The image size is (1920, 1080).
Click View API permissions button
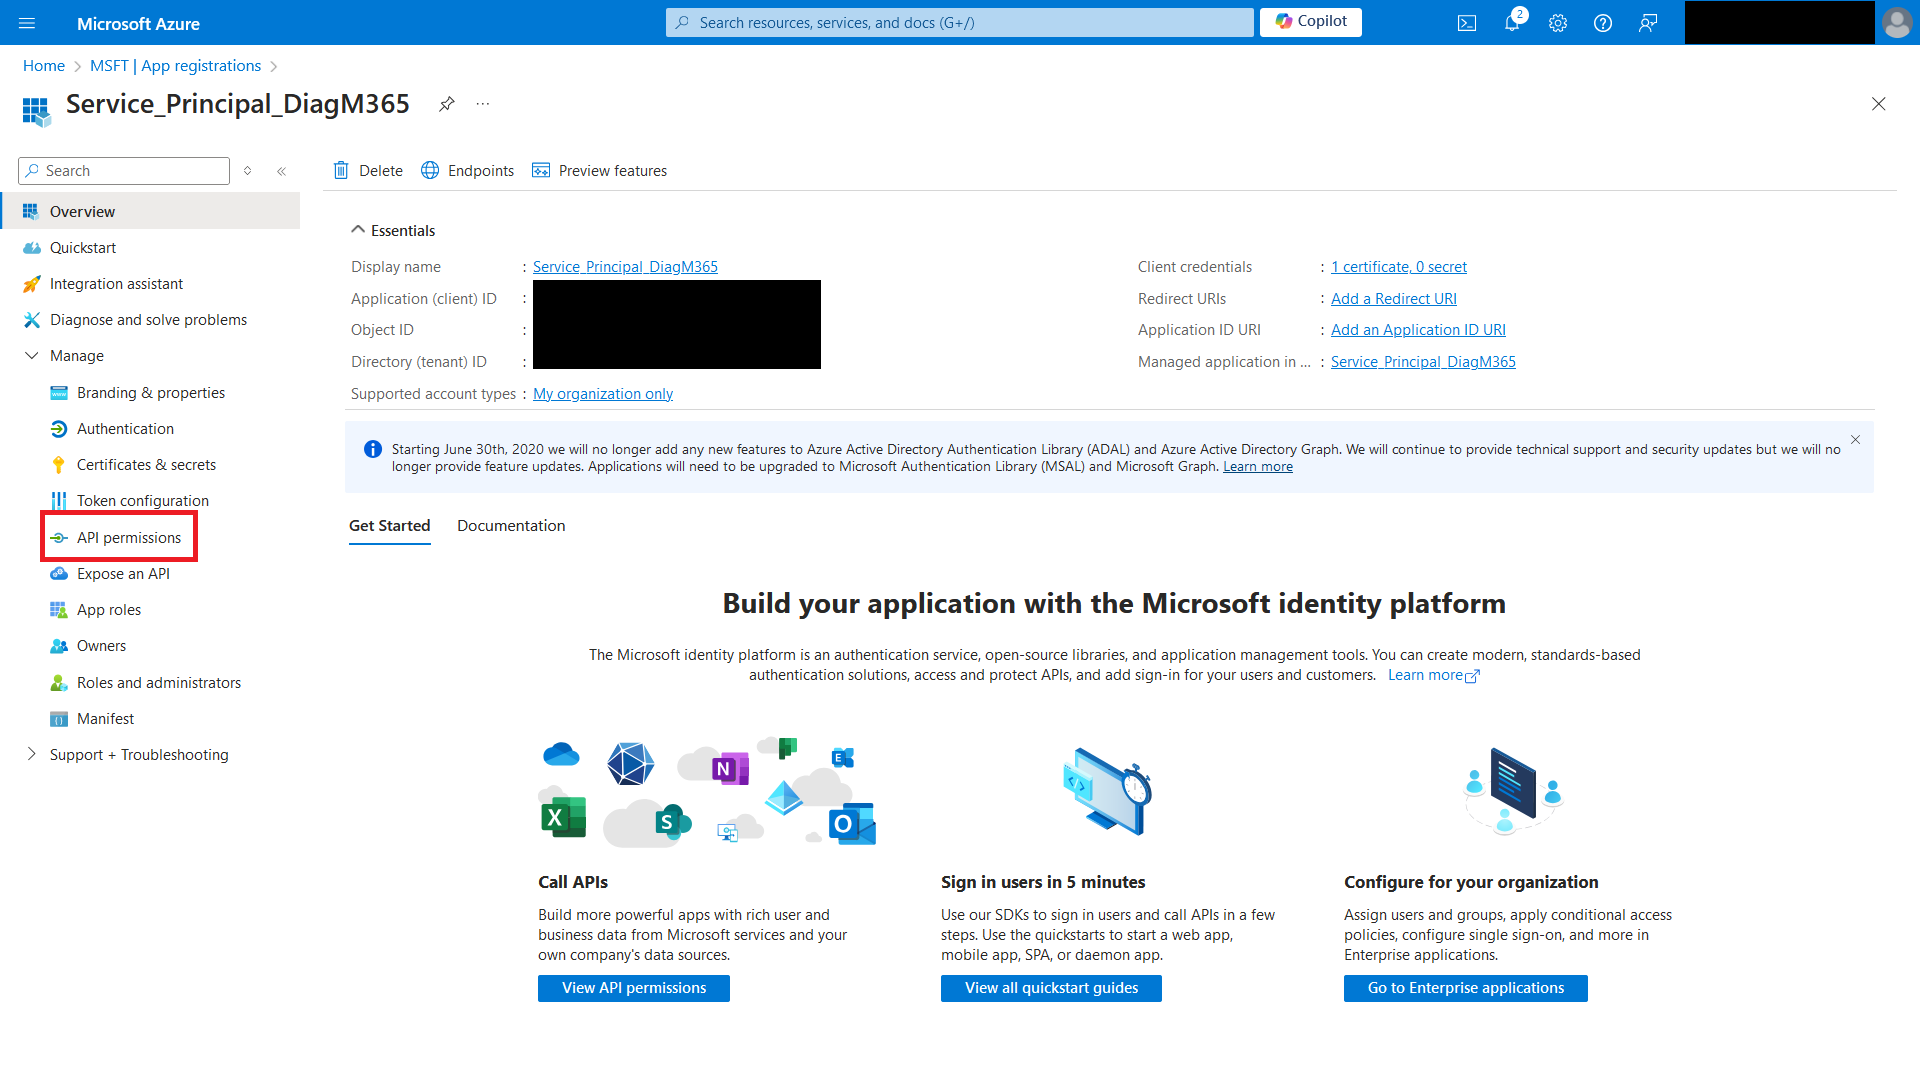pos(633,988)
